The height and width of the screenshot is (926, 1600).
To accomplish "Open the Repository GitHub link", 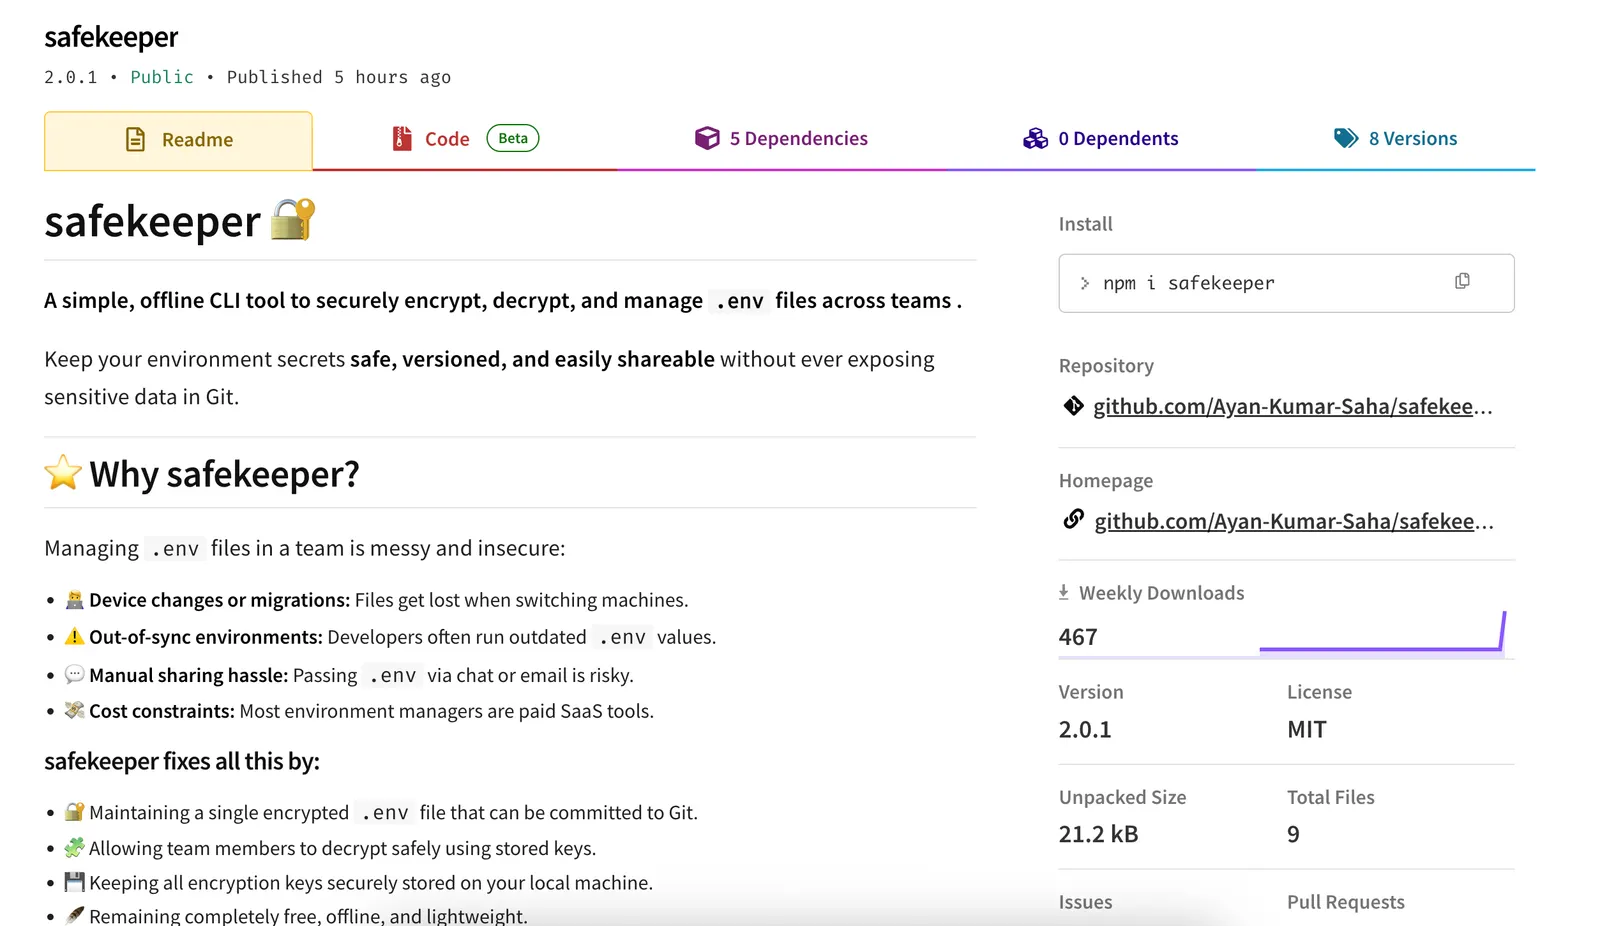I will pyautogui.click(x=1292, y=406).
